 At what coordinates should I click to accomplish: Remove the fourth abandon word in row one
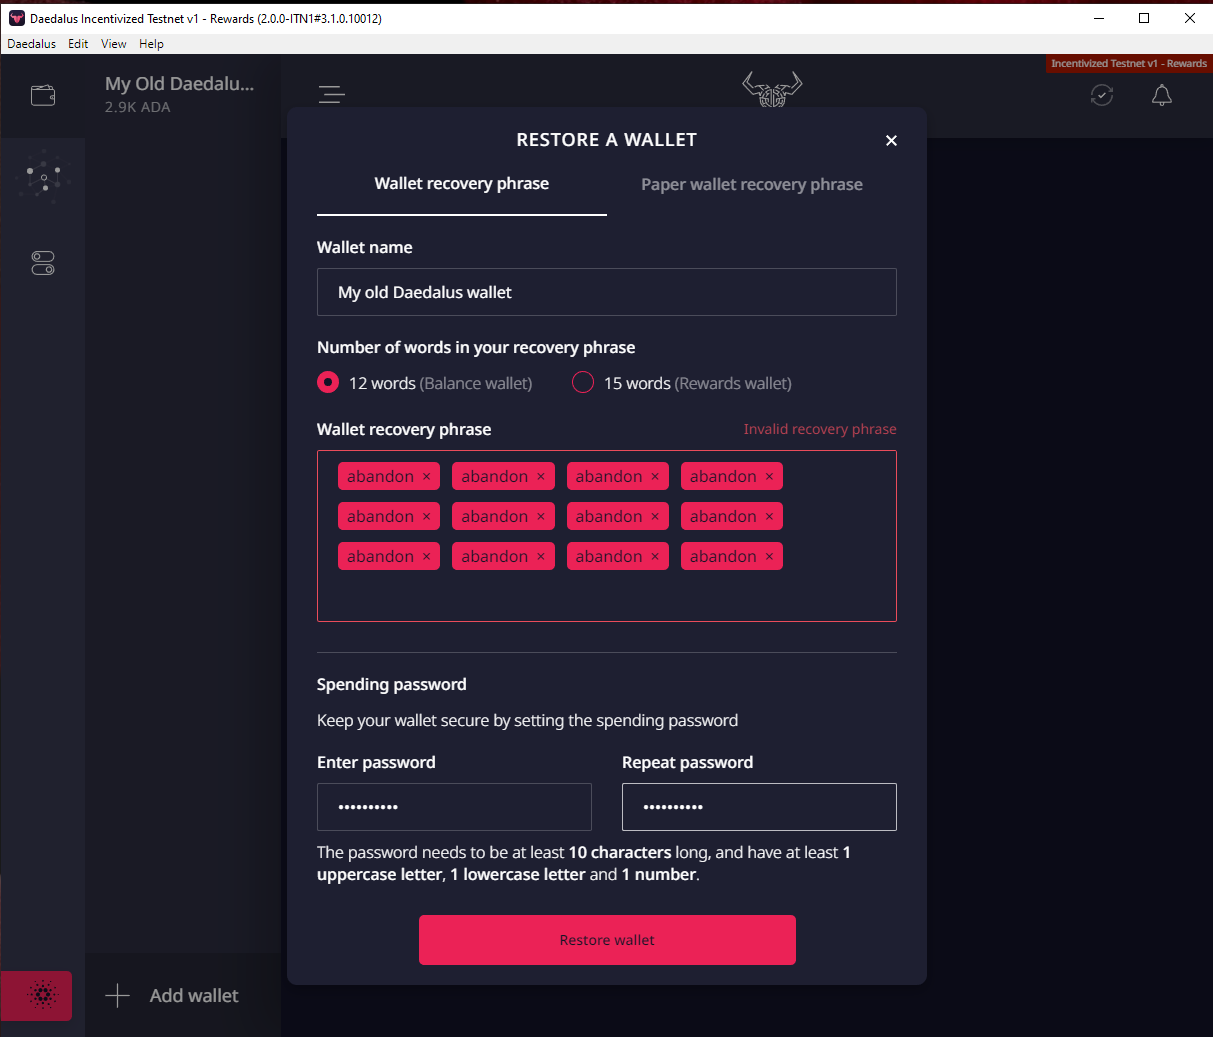(769, 477)
